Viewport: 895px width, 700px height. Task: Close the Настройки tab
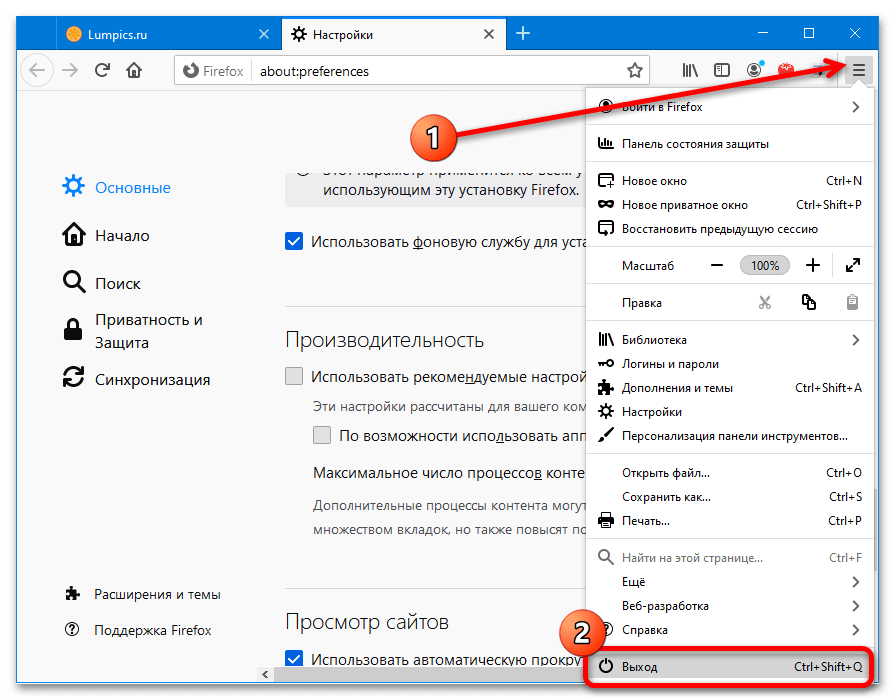point(489,34)
